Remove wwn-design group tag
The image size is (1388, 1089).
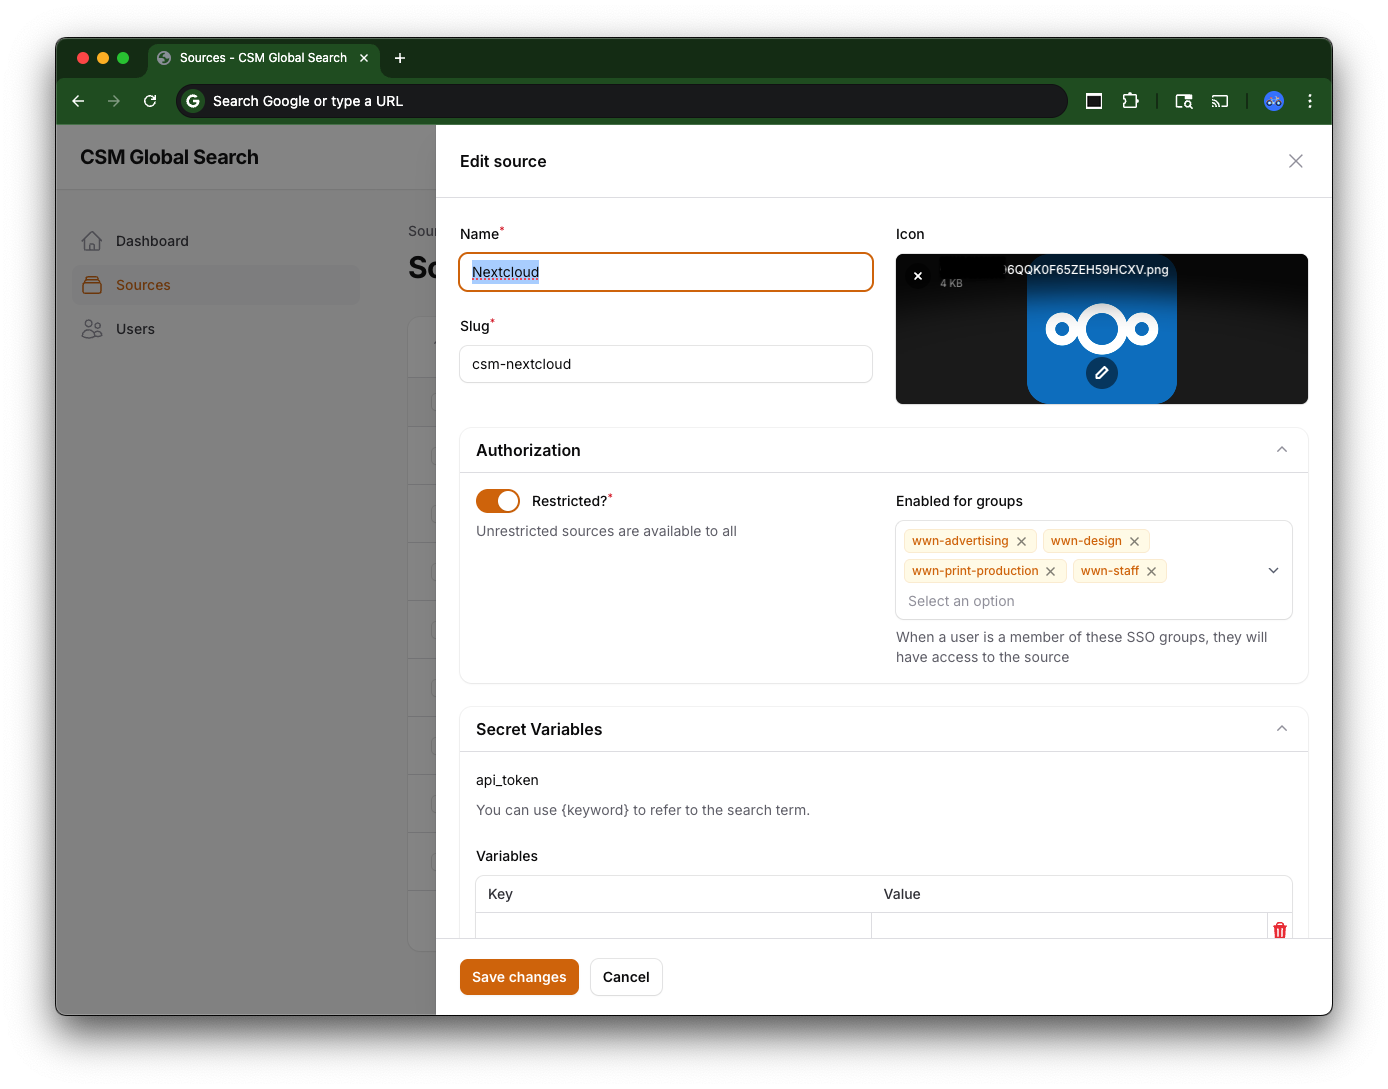[1134, 542]
